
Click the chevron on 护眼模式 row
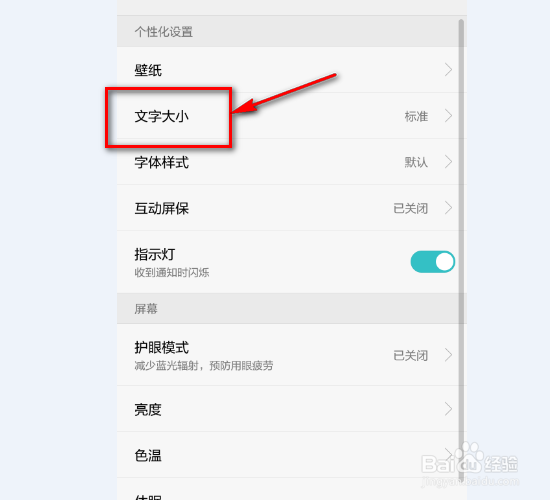[x=448, y=355]
